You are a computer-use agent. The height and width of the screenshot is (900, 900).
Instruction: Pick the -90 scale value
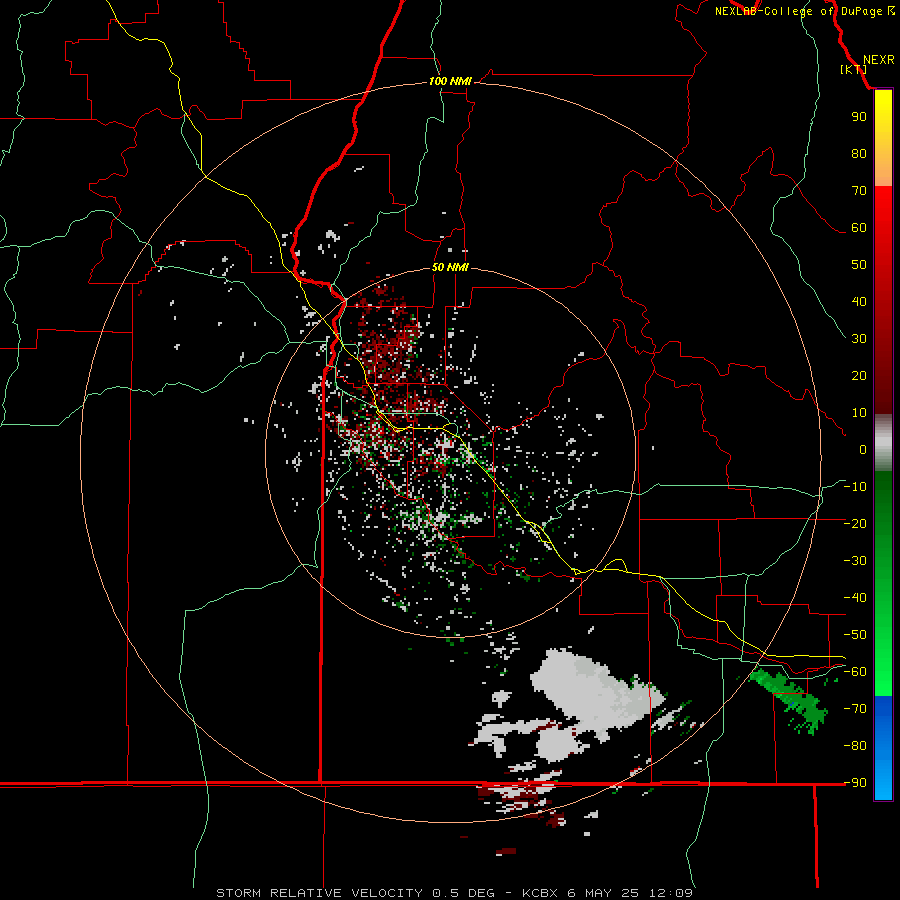tap(855, 783)
